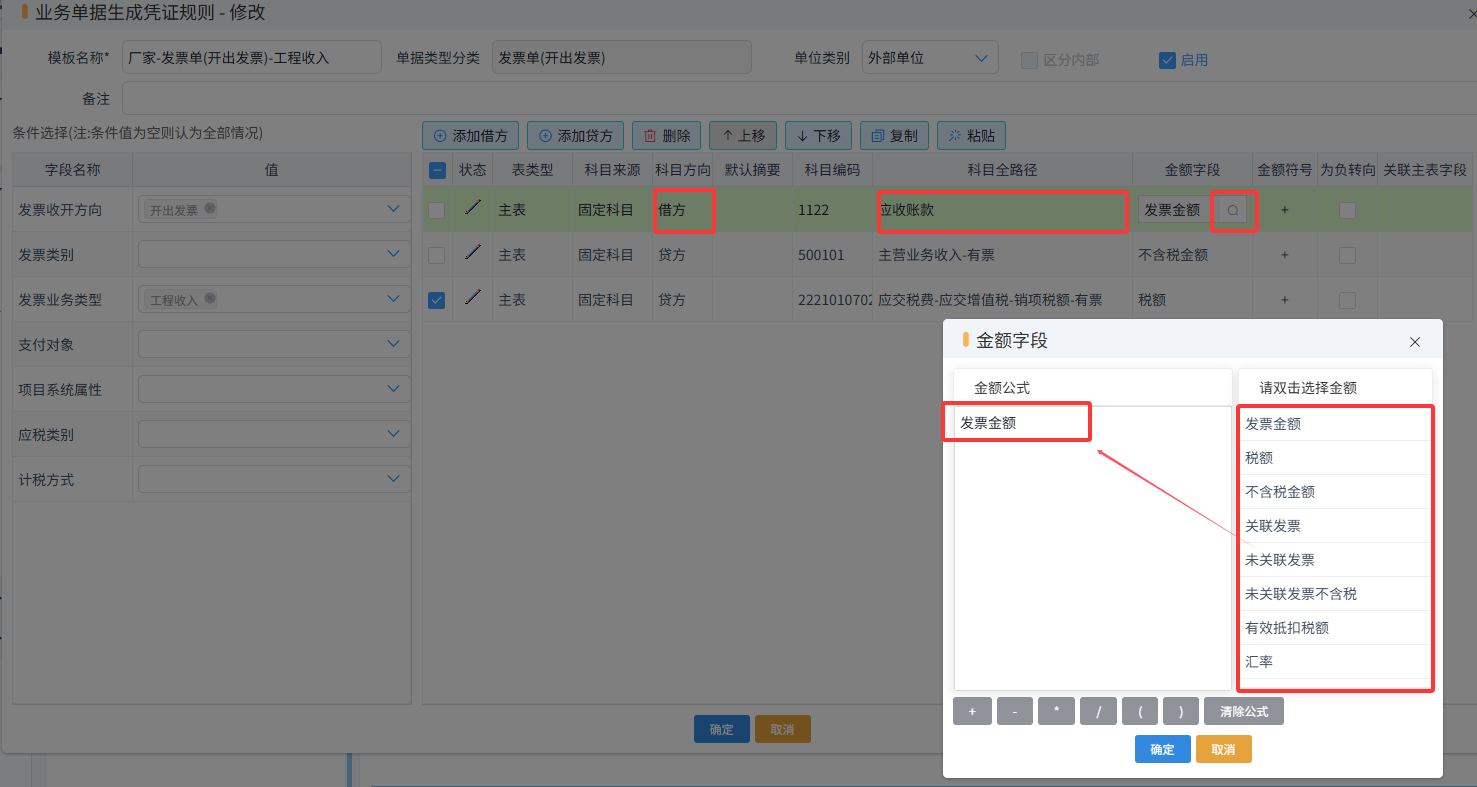Toggle 为负转向 checkbox in 应收账款 row
The height and width of the screenshot is (787, 1477).
tap(1347, 210)
